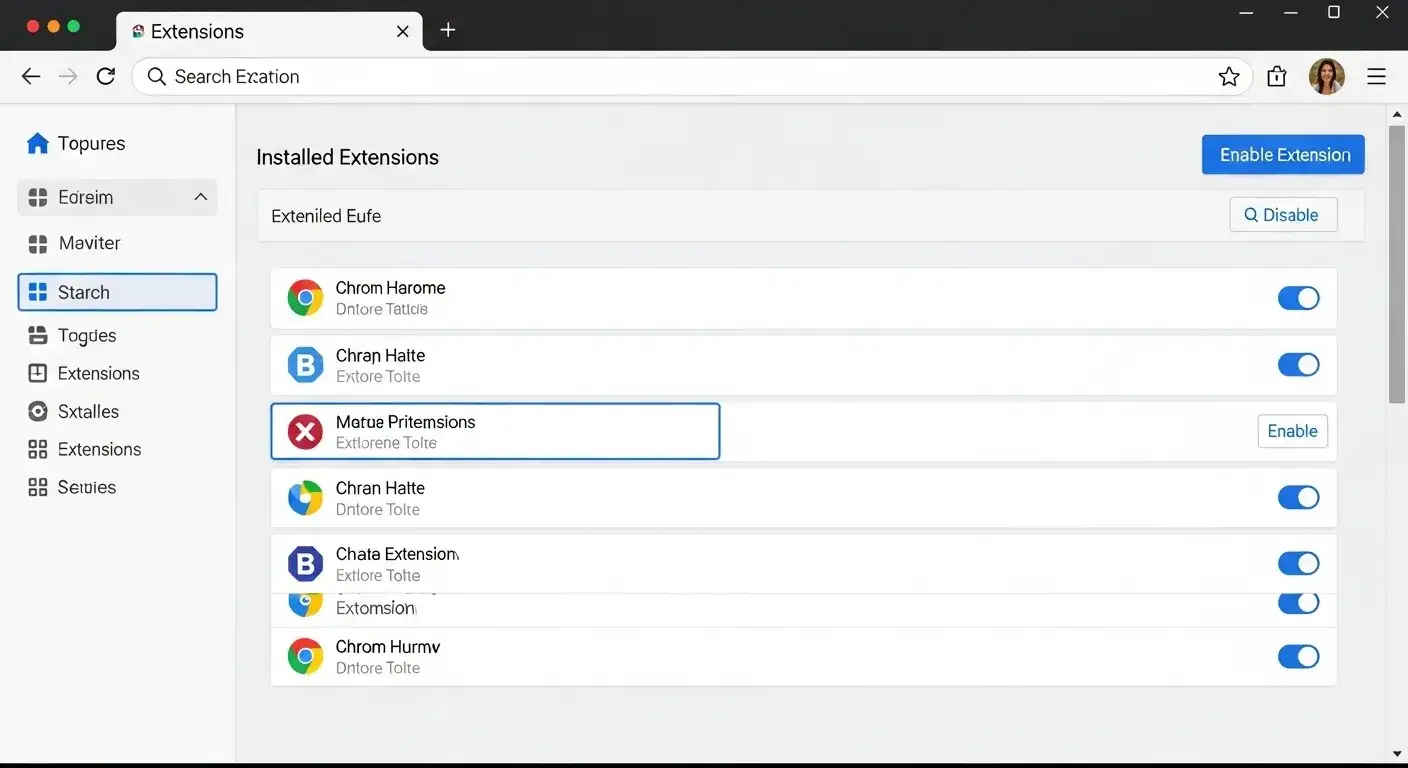
Task: Toggle Chata Extension off
Action: tap(1298, 563)
